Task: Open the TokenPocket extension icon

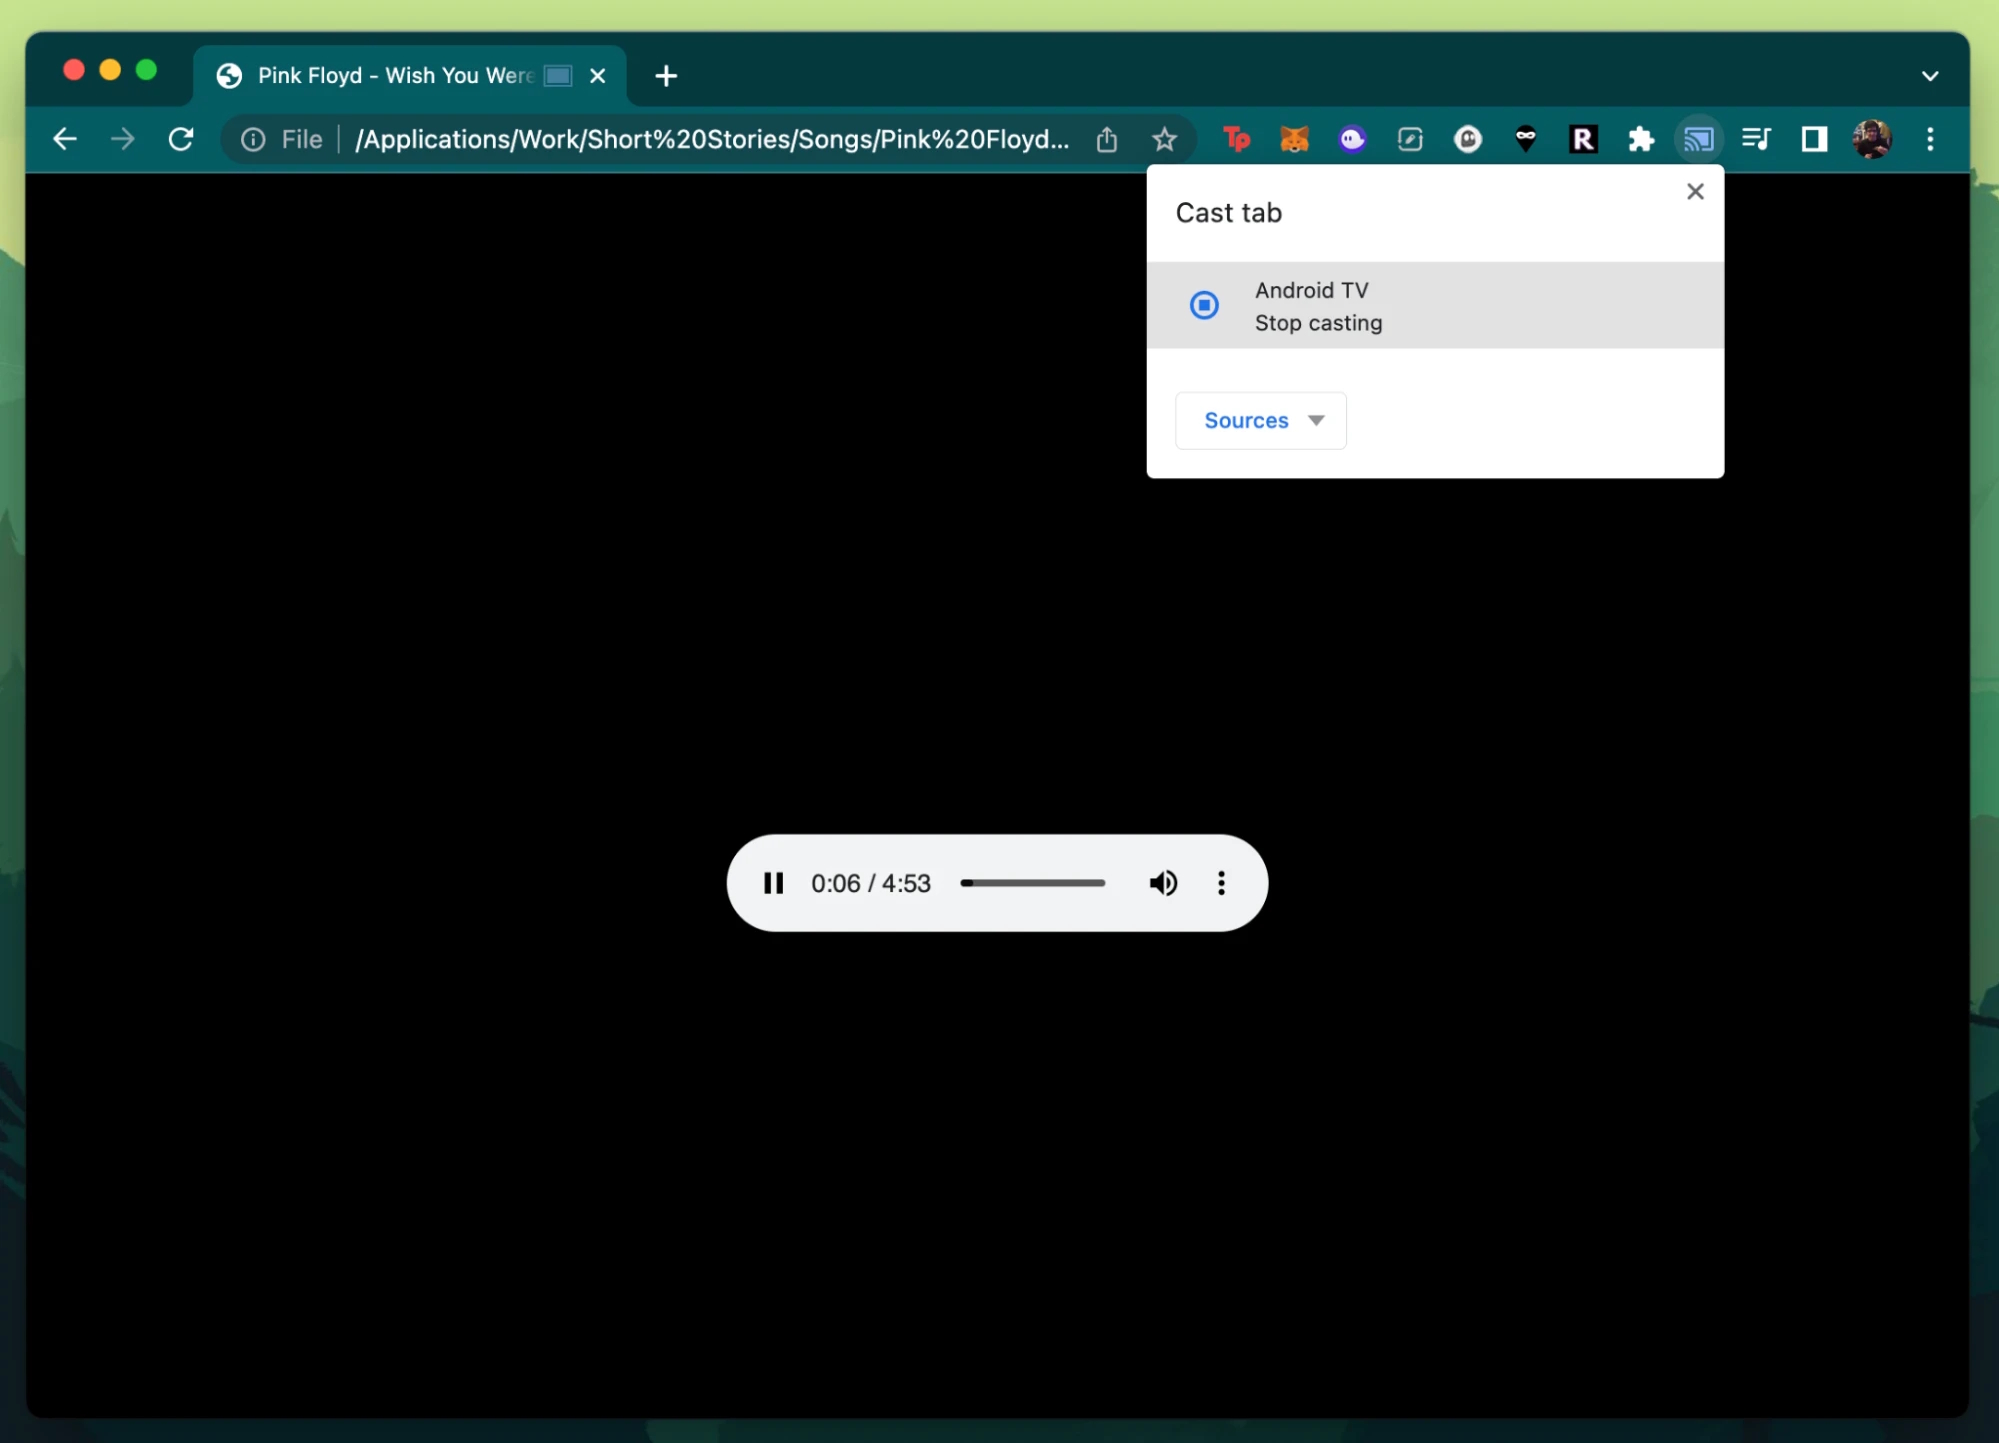Action: tap(1237, 139)
